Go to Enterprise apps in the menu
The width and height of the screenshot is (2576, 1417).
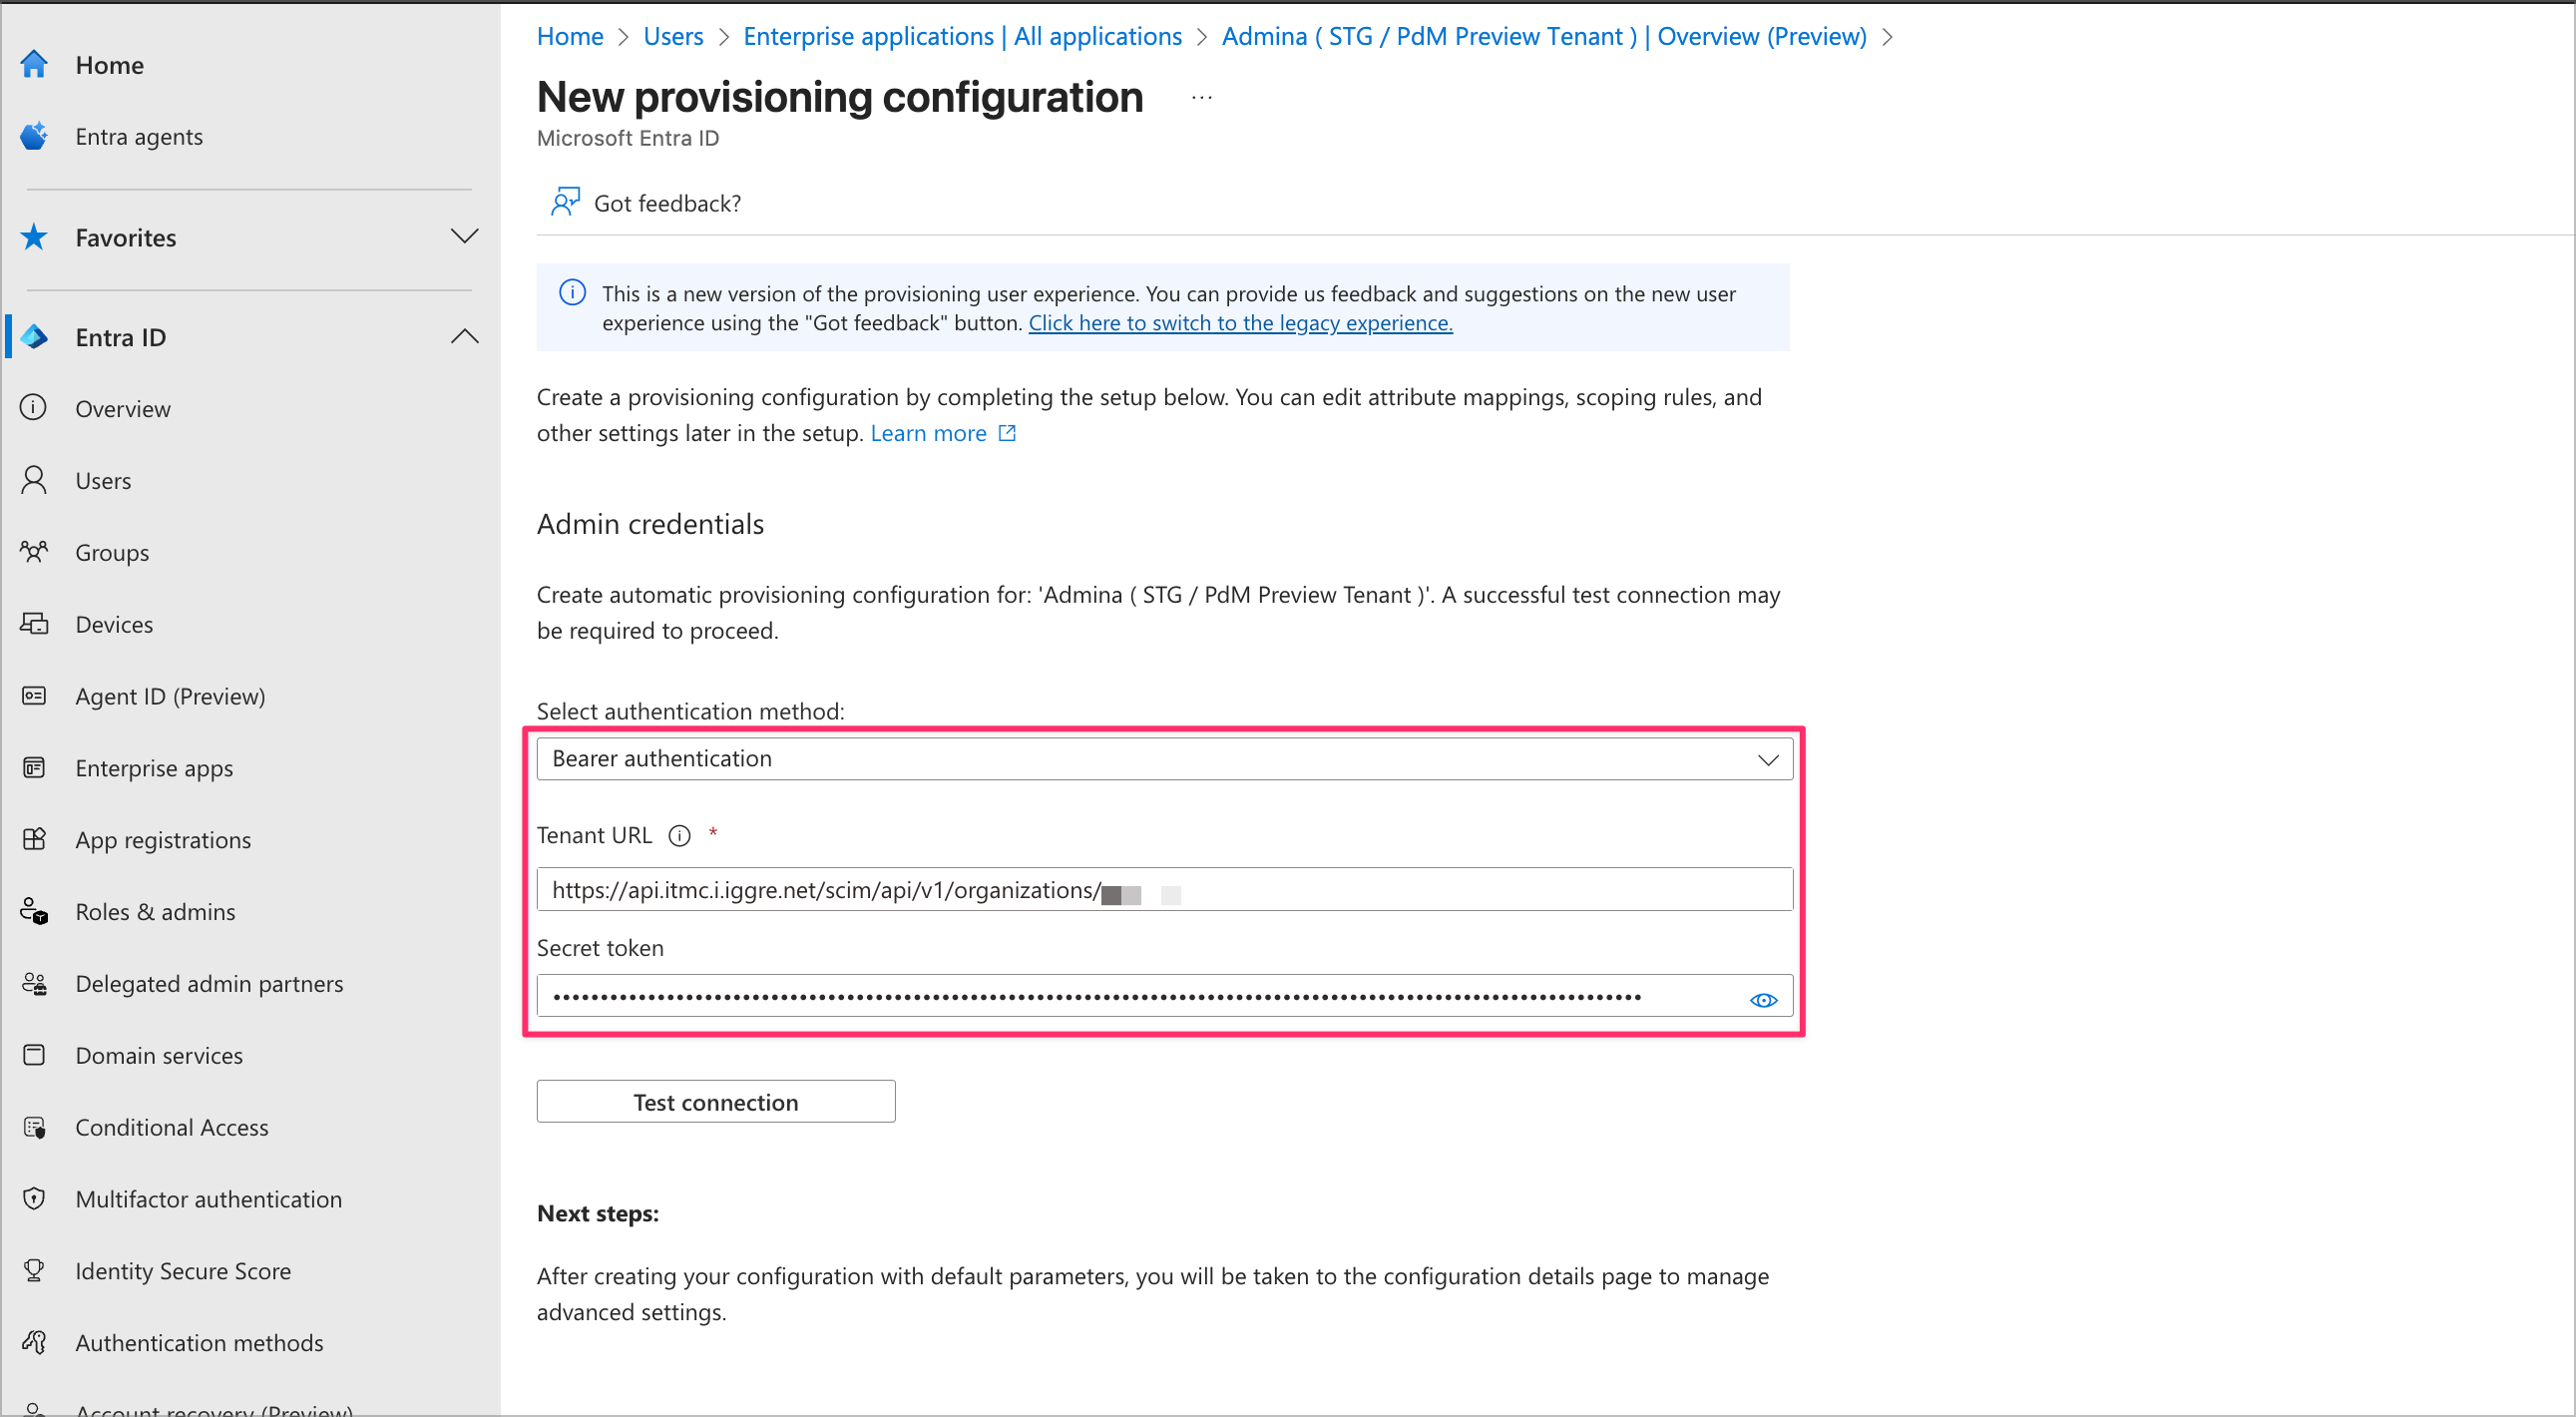point(154,768)
